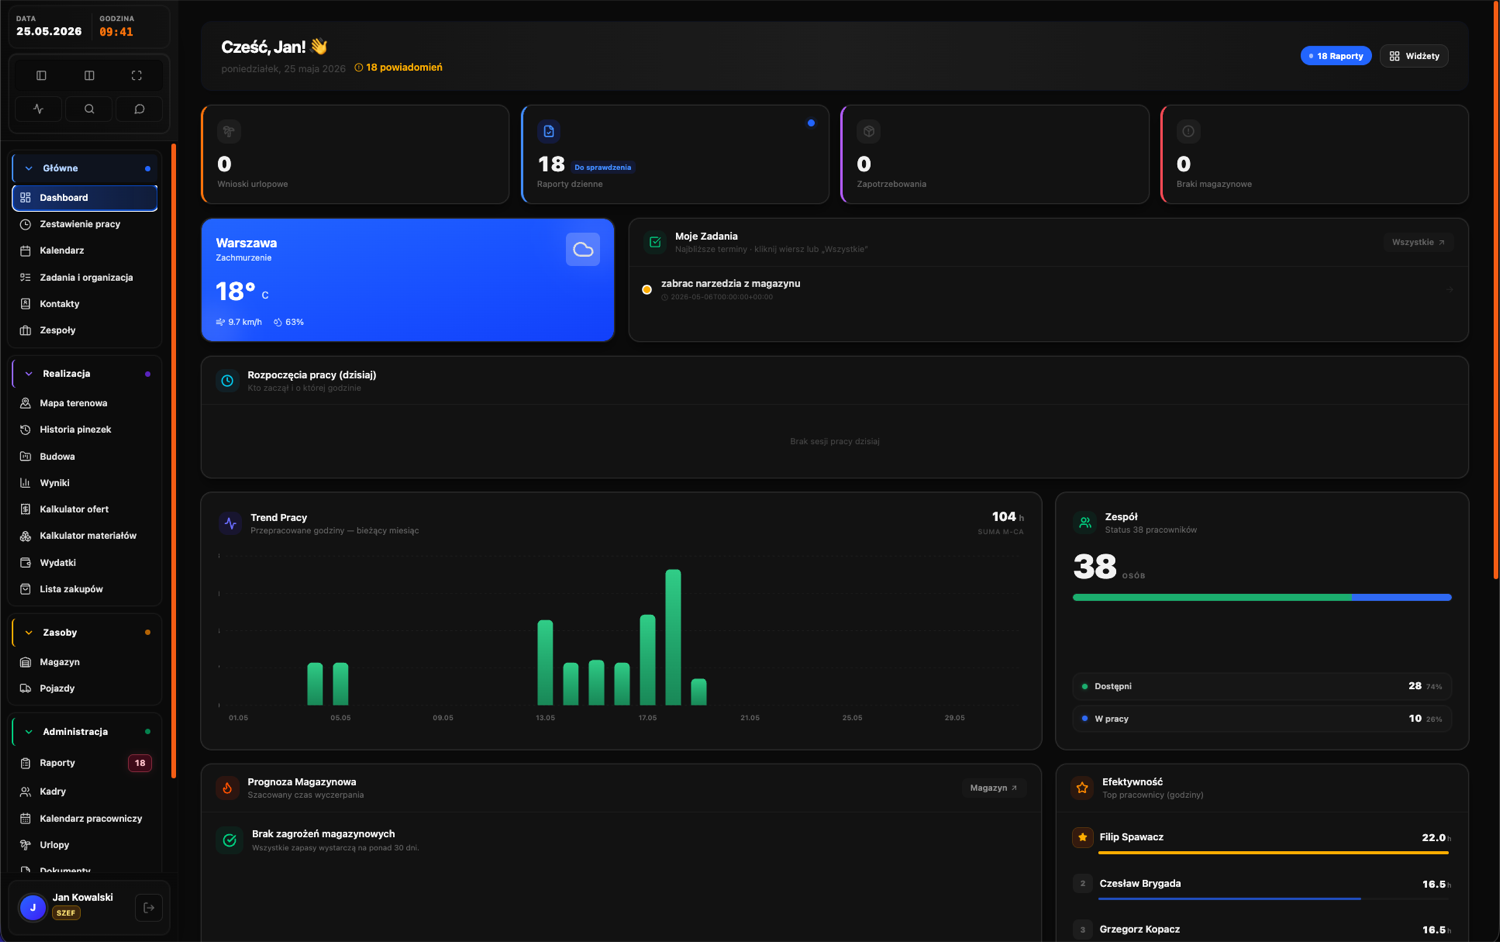Collapse the Zasoby section
The height and width of the screenshot is (942, 1500).
click(x=85, y=633)
